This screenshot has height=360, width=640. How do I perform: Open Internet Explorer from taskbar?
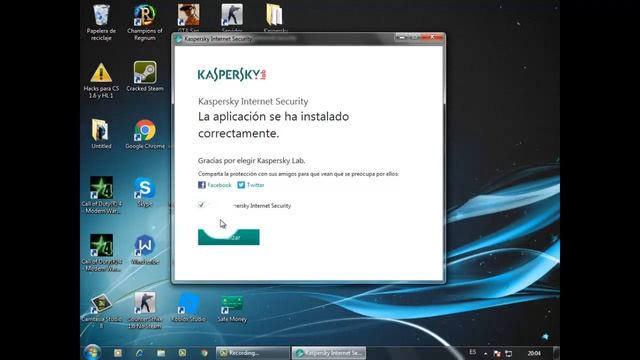[139, 353]
